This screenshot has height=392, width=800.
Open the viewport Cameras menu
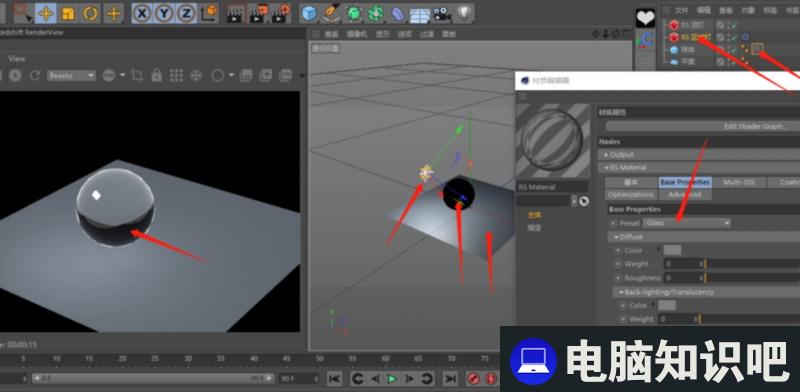pos(357,34)
